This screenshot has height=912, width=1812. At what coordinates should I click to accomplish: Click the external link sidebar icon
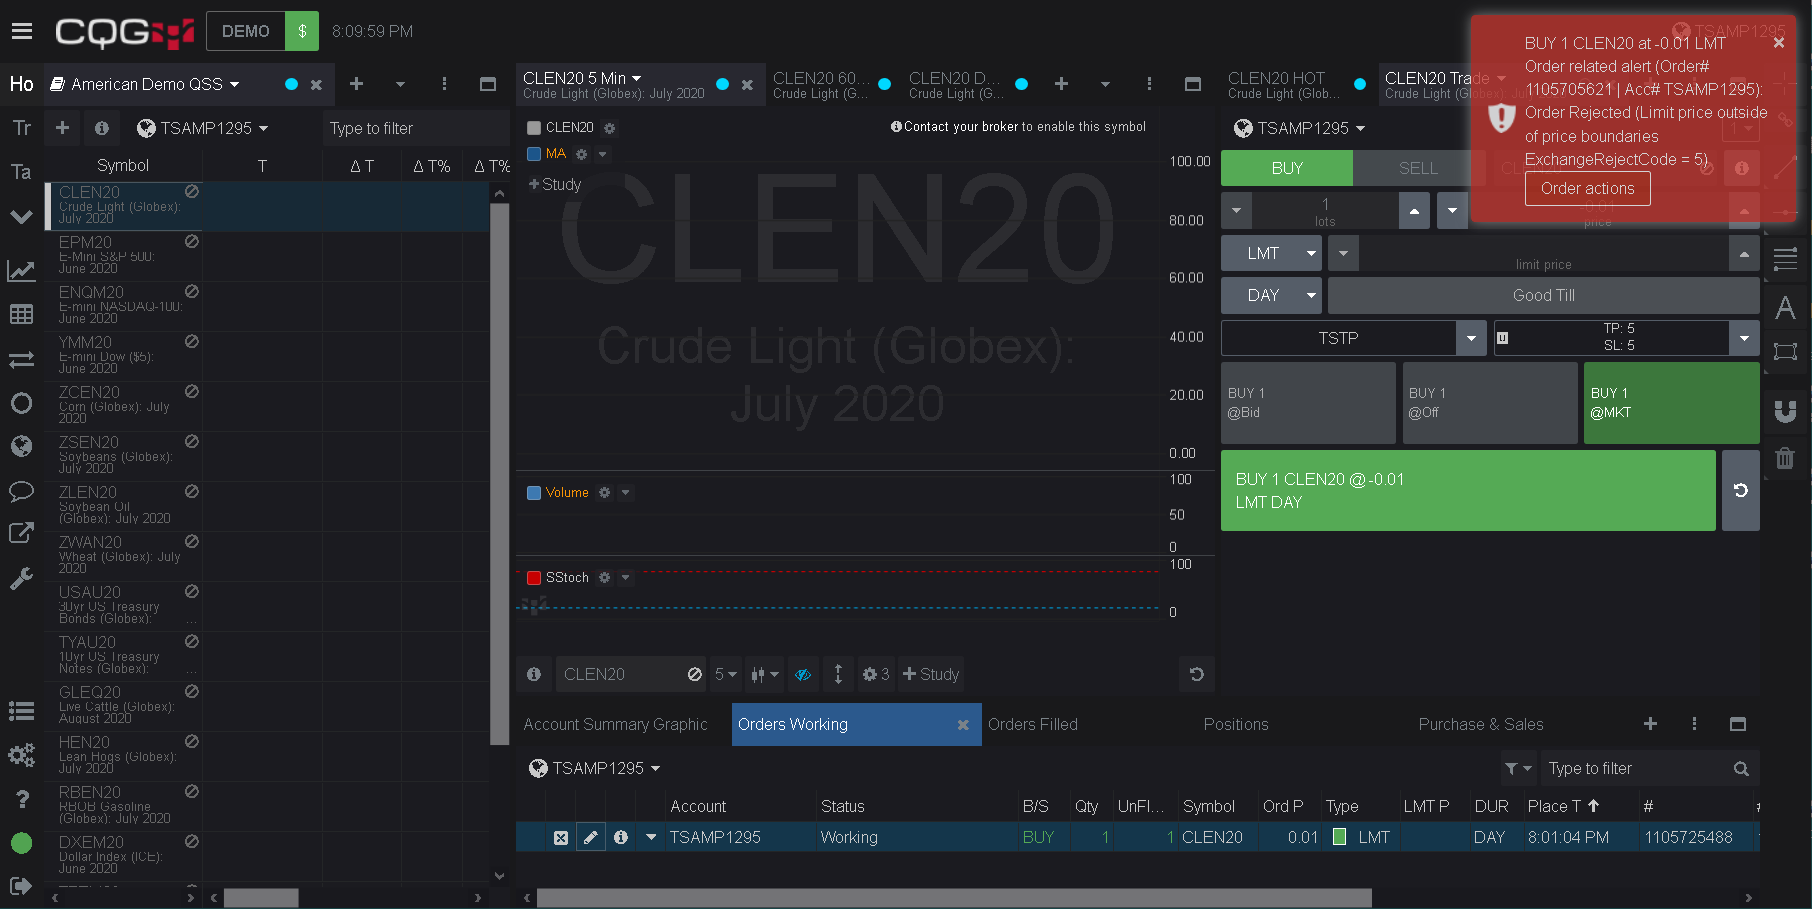tap(21, 534)
